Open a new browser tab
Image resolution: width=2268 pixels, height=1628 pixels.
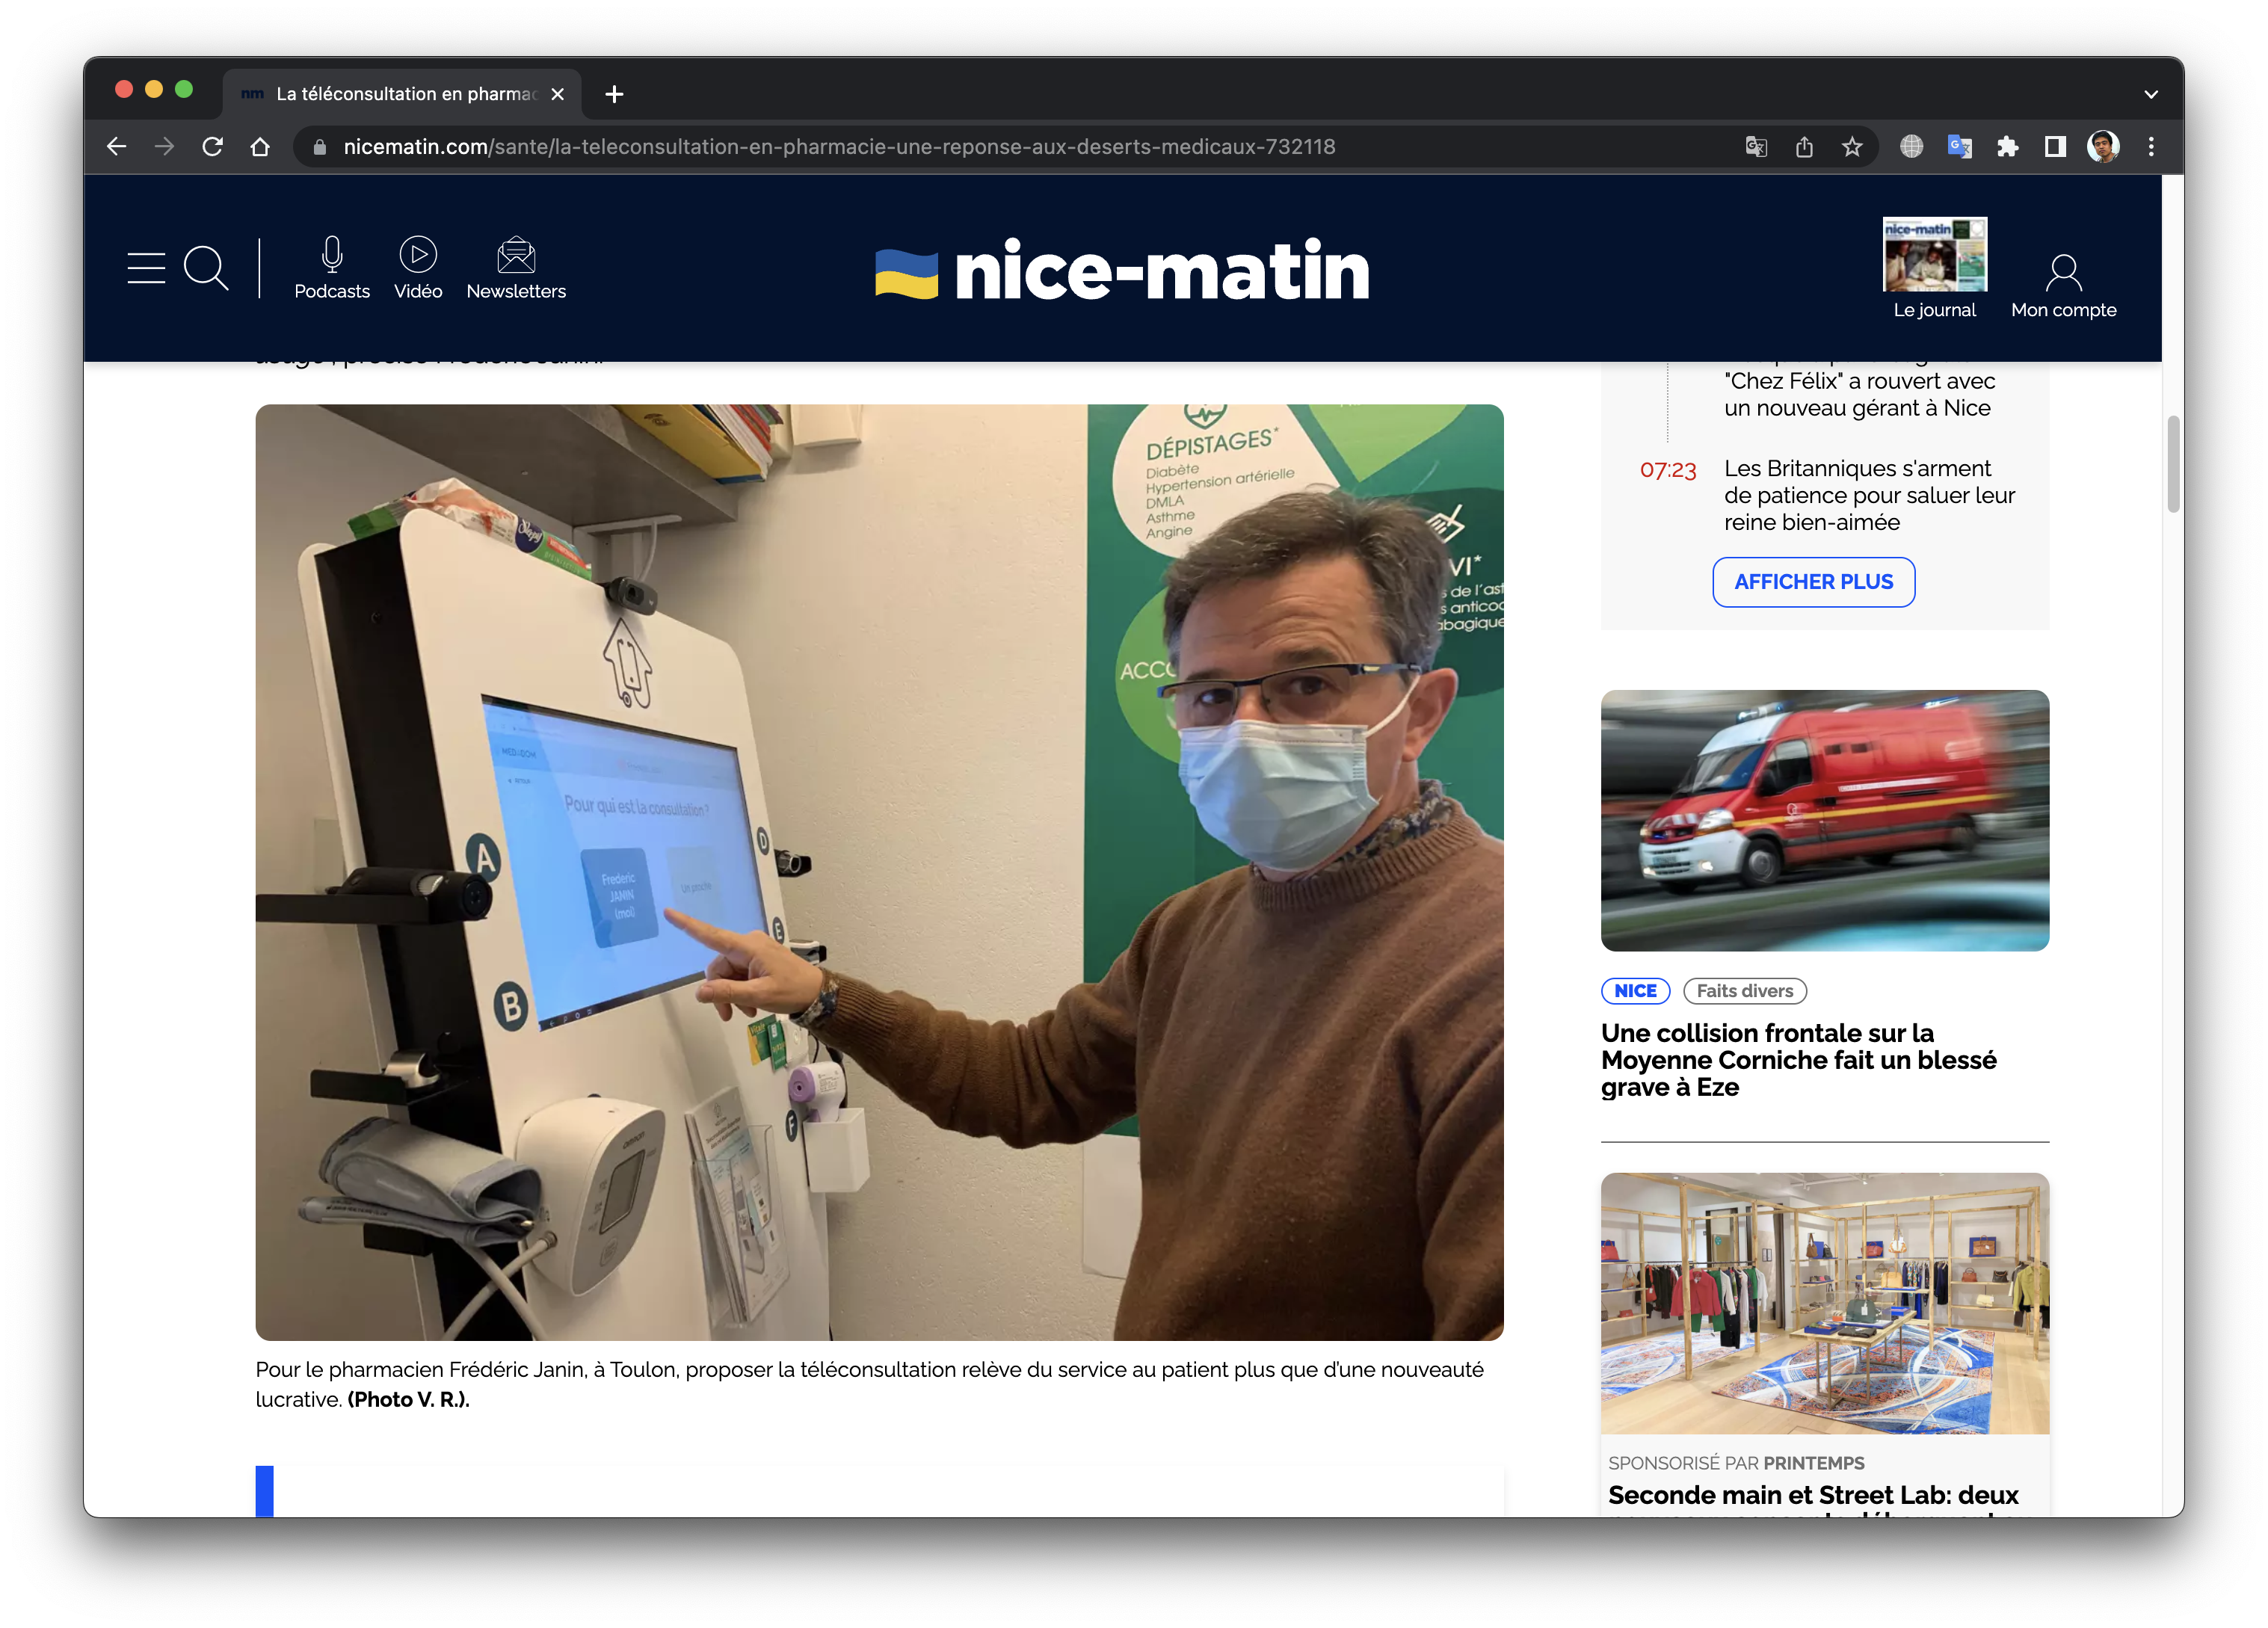tap(614, 94)
